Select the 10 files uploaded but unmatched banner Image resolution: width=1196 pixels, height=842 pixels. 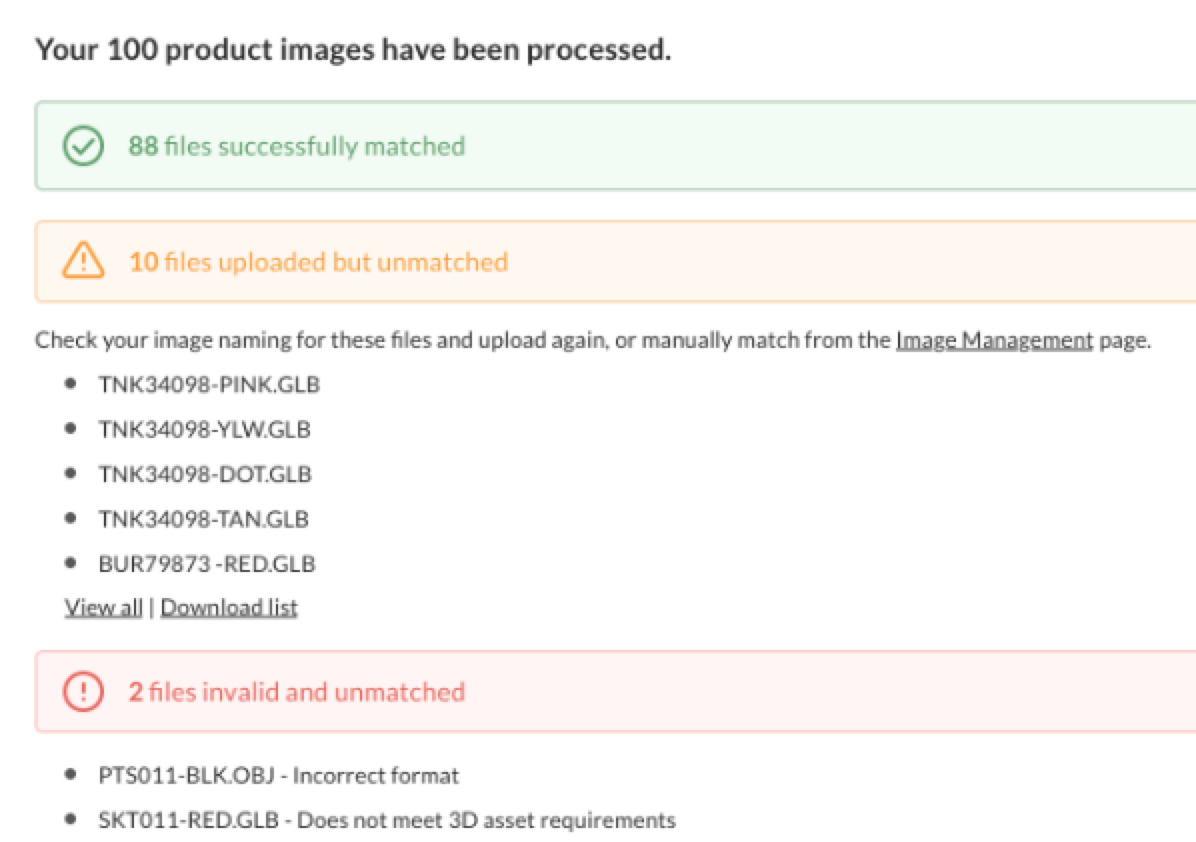(x=615, y=262)
